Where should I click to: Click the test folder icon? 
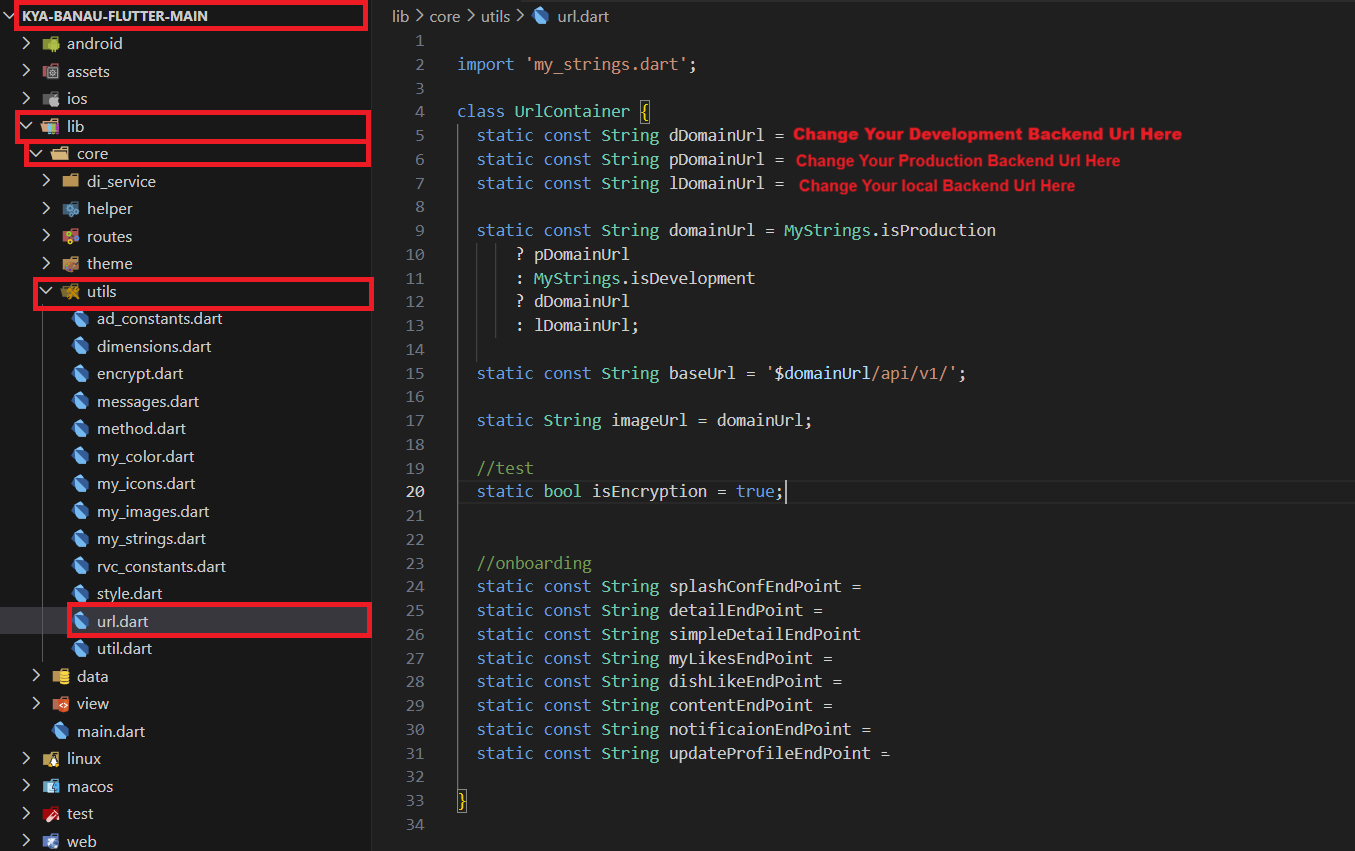pos(51,814)
